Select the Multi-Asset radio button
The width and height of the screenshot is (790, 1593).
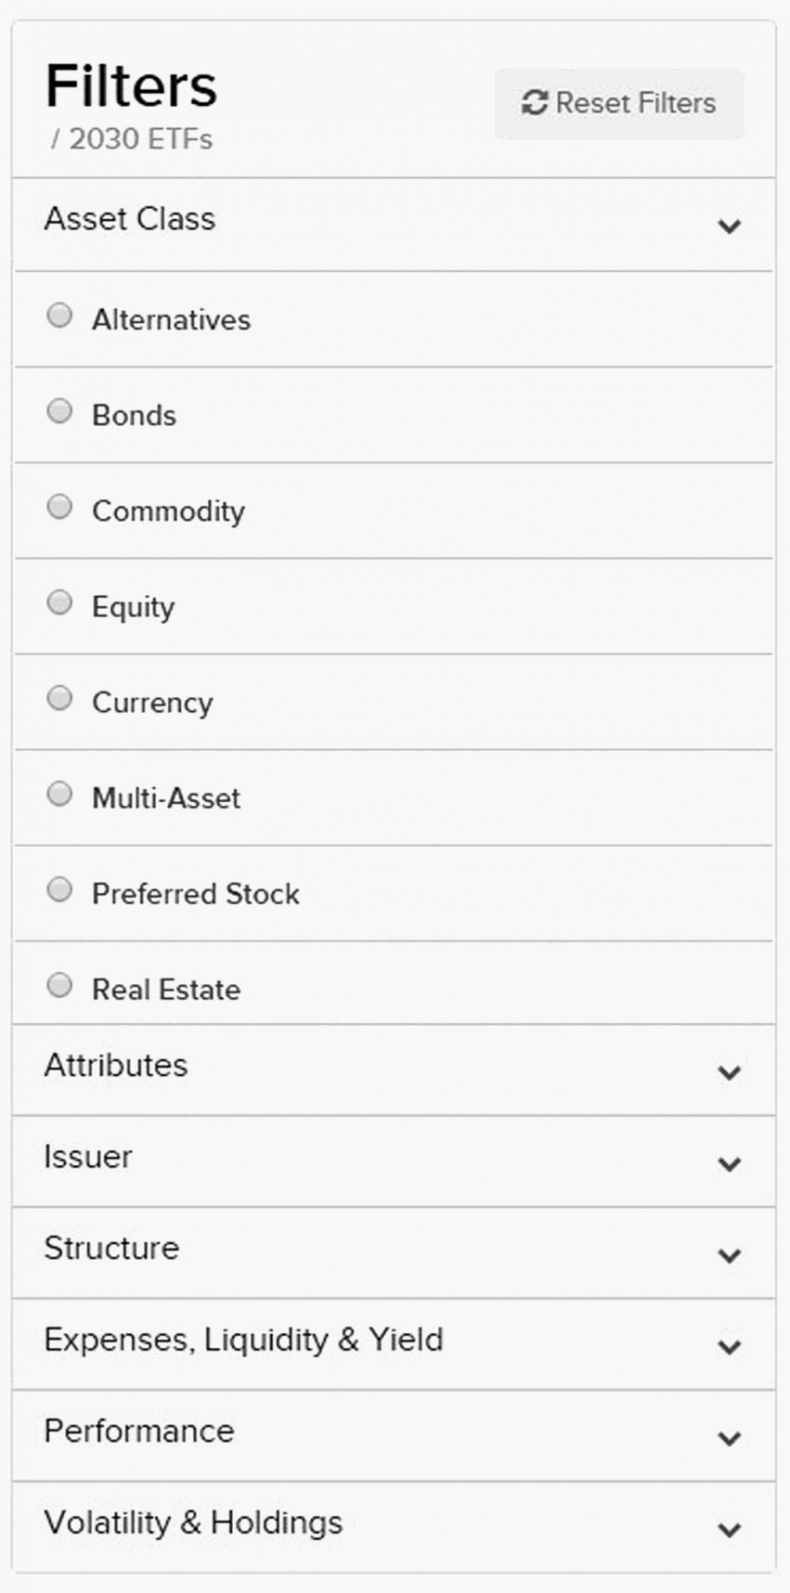coord(60,794)
